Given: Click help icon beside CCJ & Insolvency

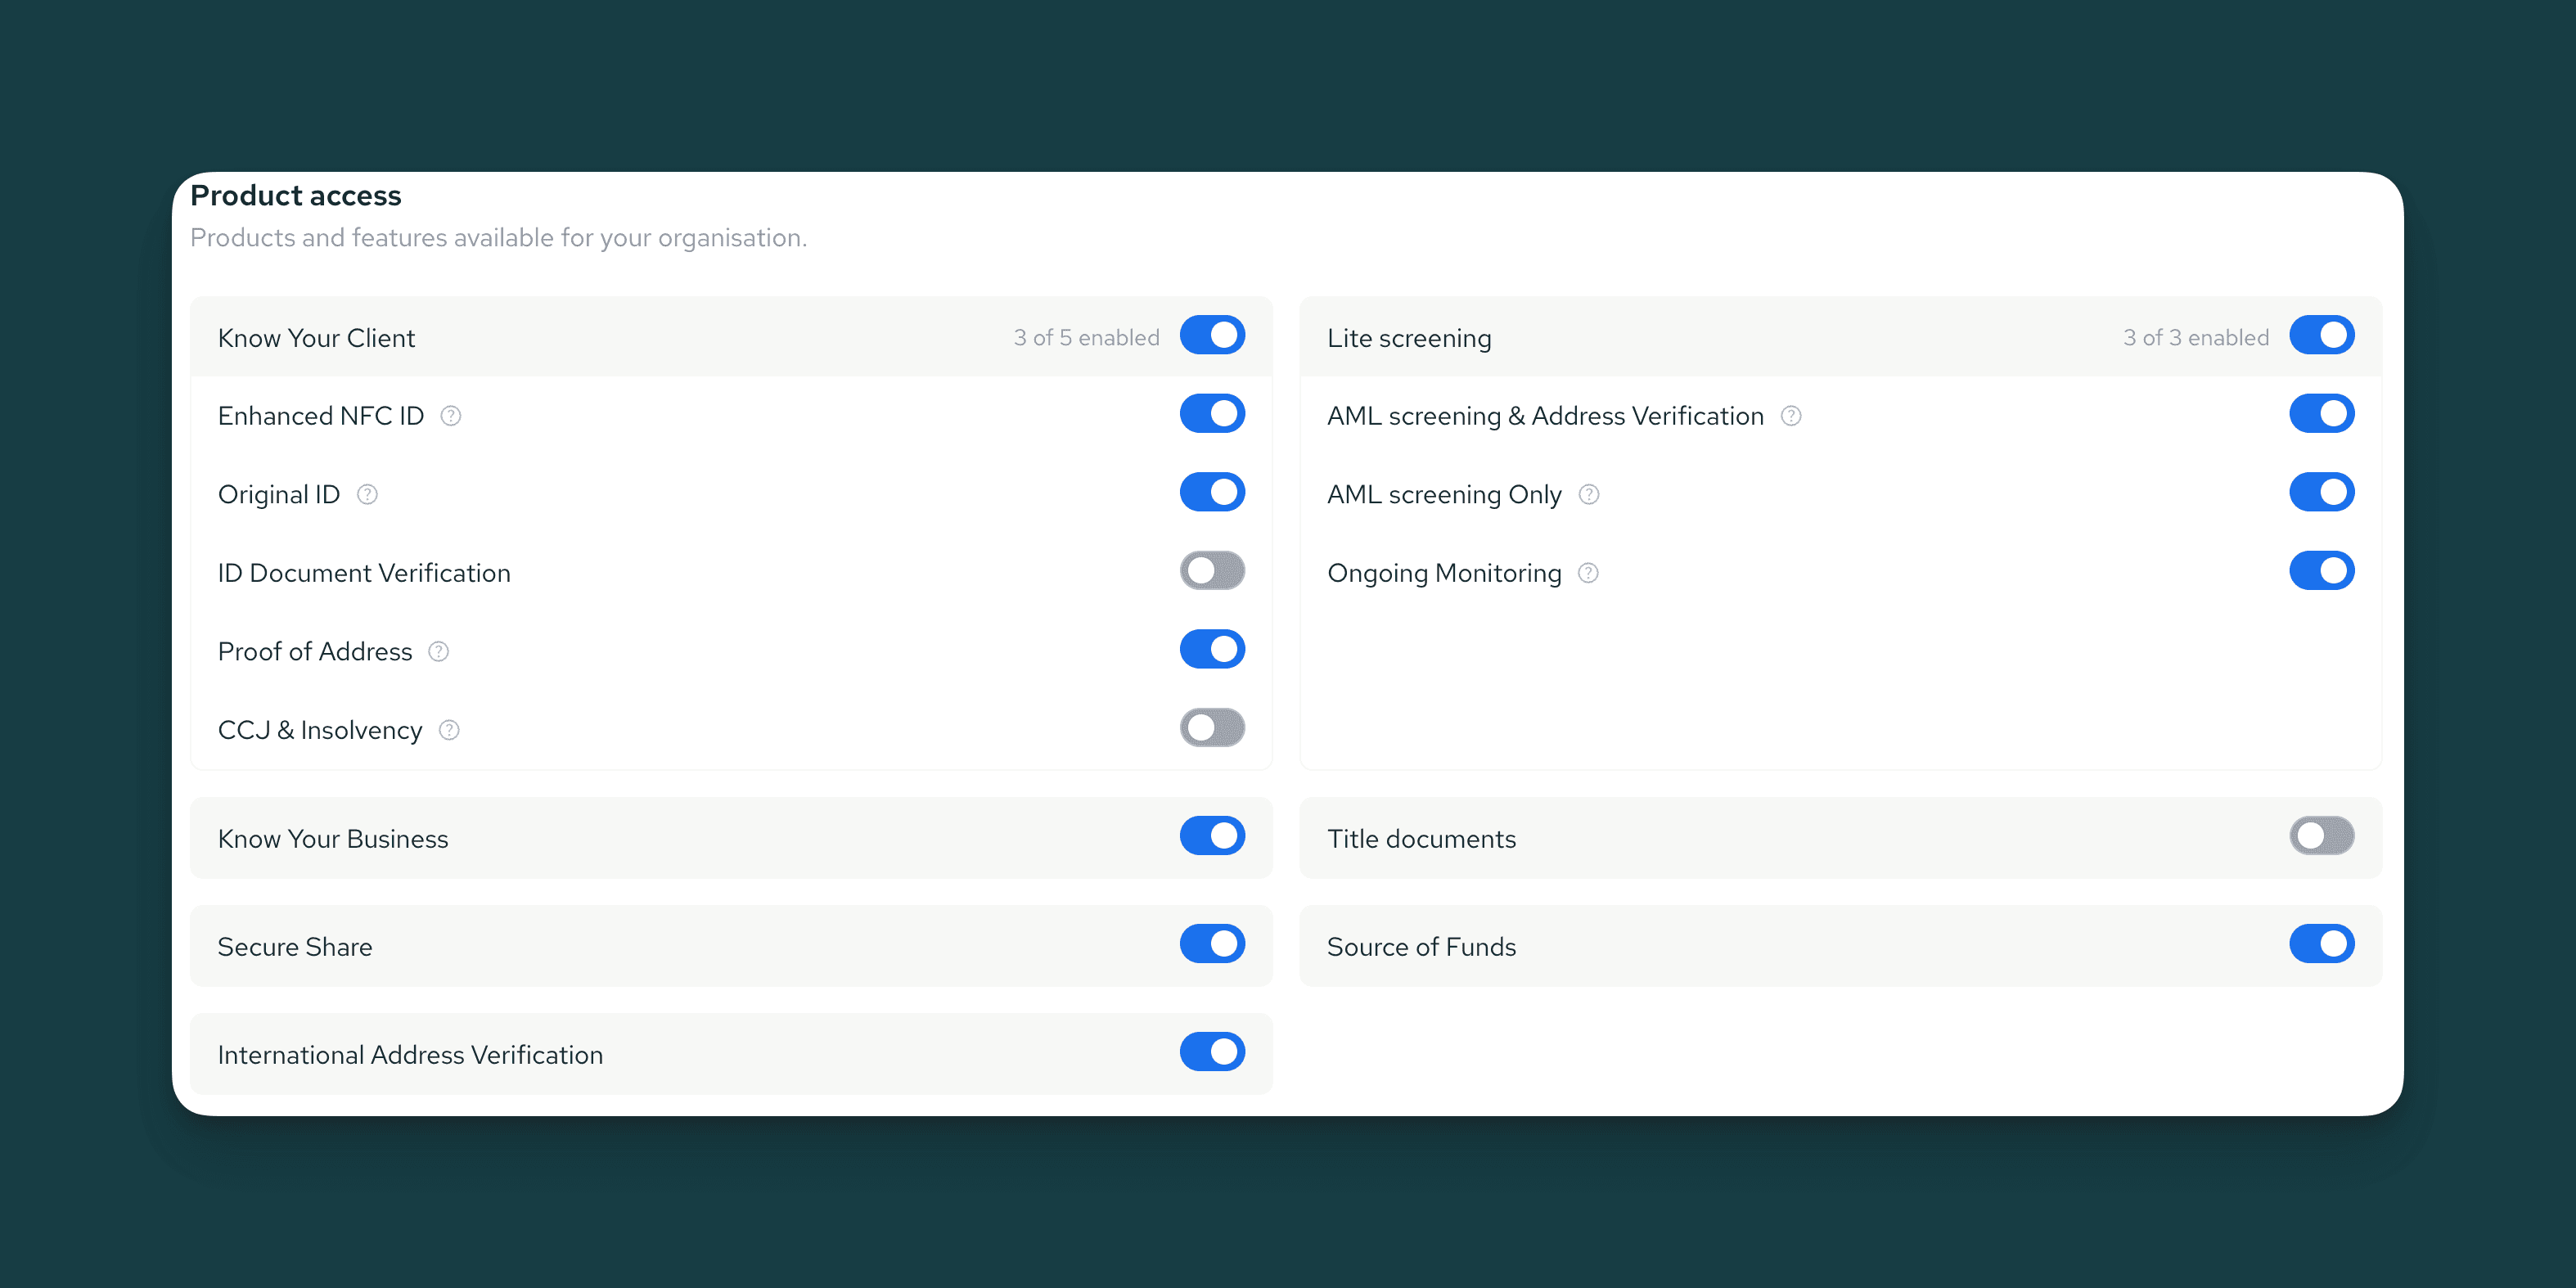Looking at the screenshot, I should [449, 730].
